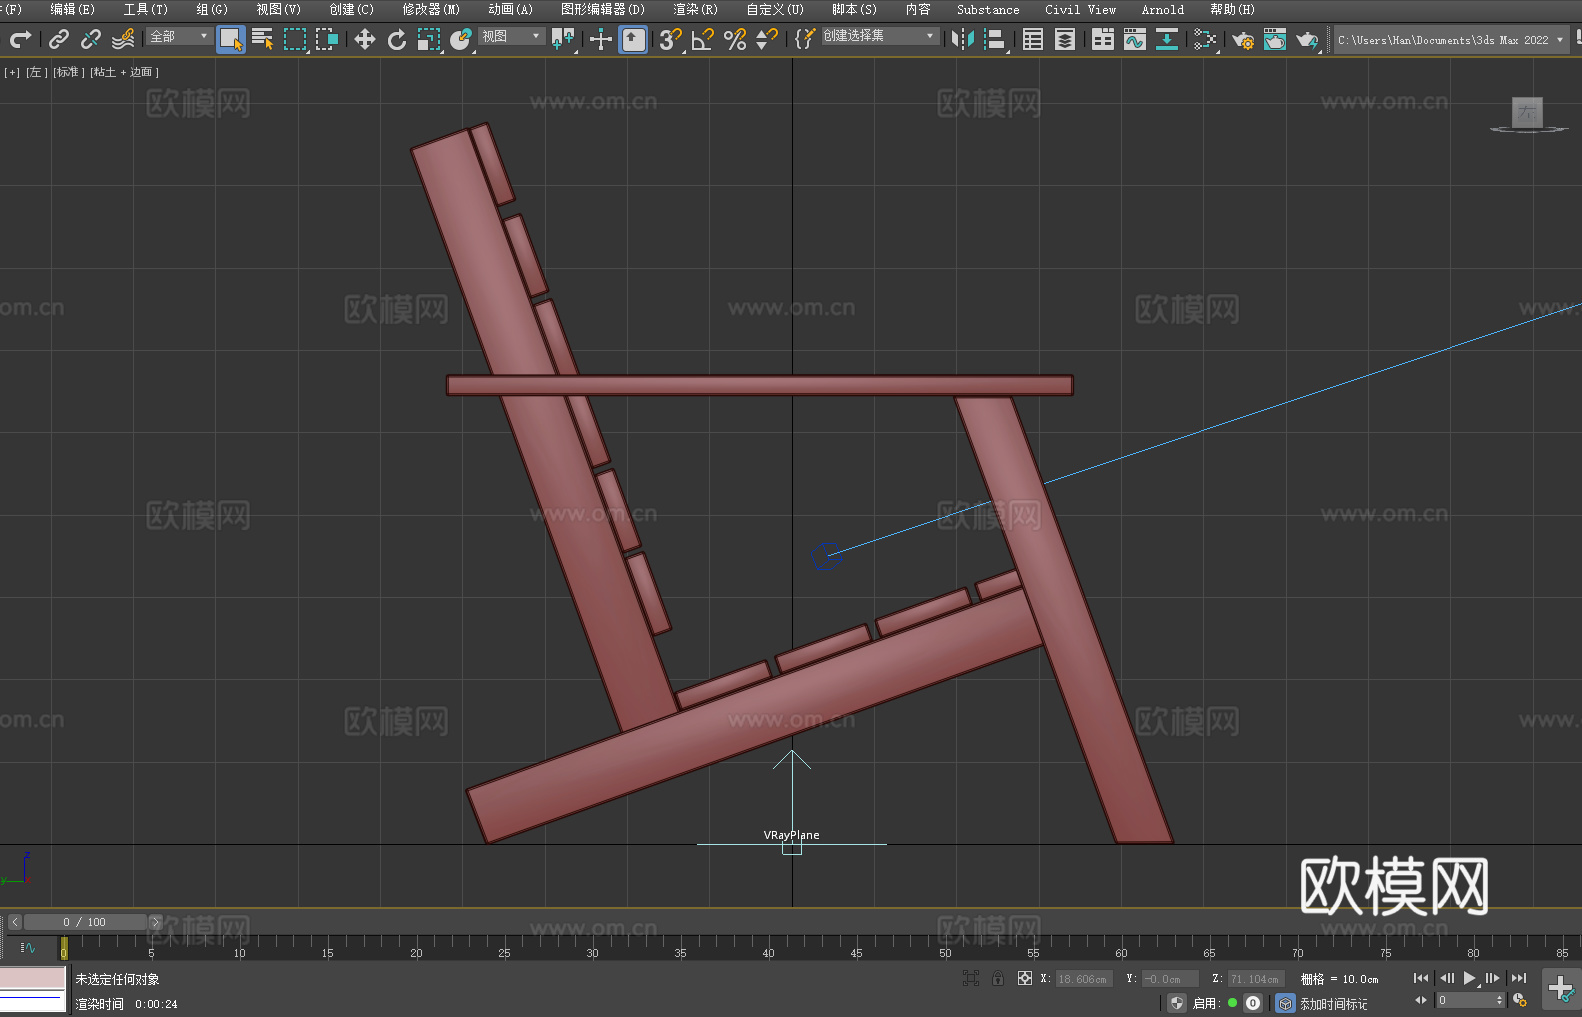Open the 创建(C) menu
The image size is (1582, 1017).
[x=352, y=9]
